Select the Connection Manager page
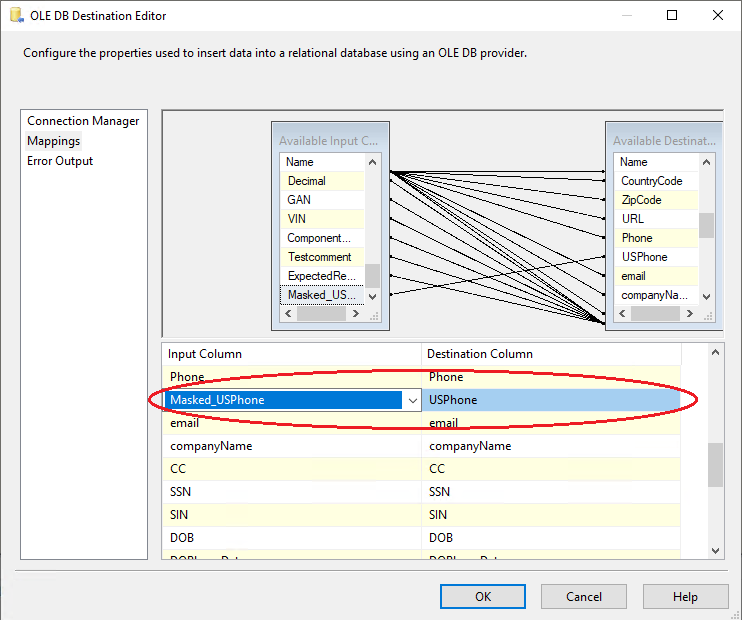Image resolution: width=742 pixels, height=620 pixels. (83, 121)
